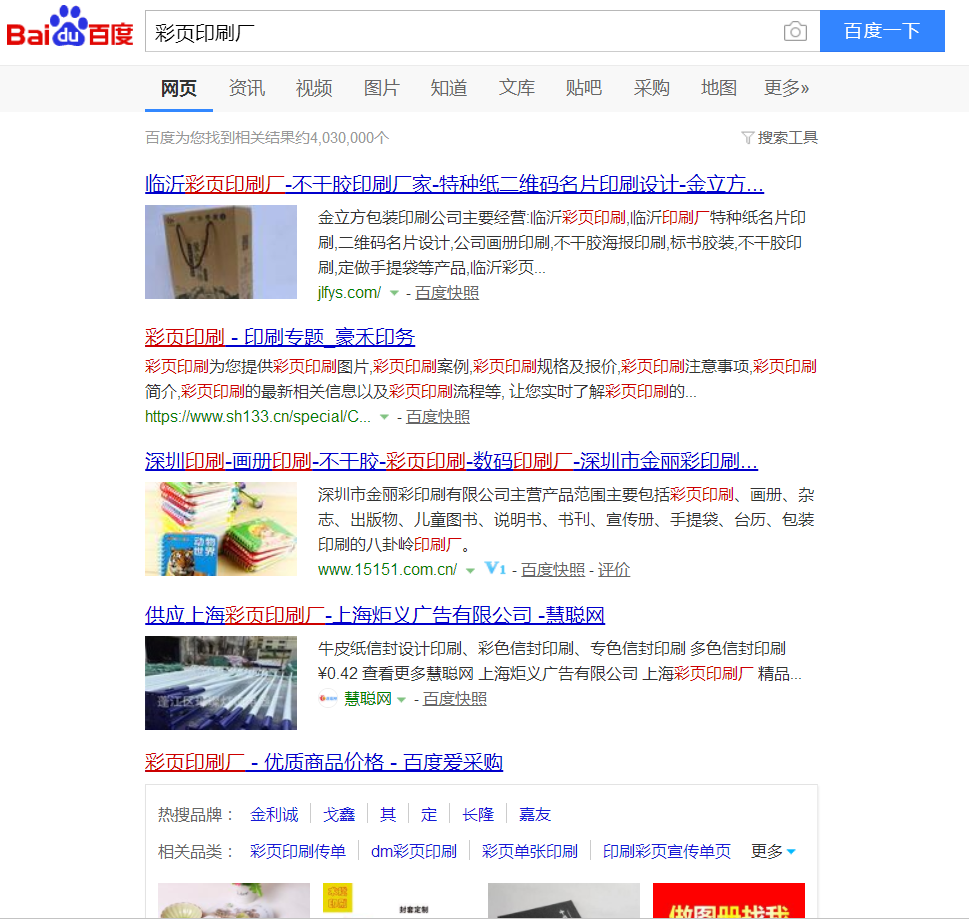Select hot brand 其
This screenshot has width=969, height=920.
[x=388, y=815]
